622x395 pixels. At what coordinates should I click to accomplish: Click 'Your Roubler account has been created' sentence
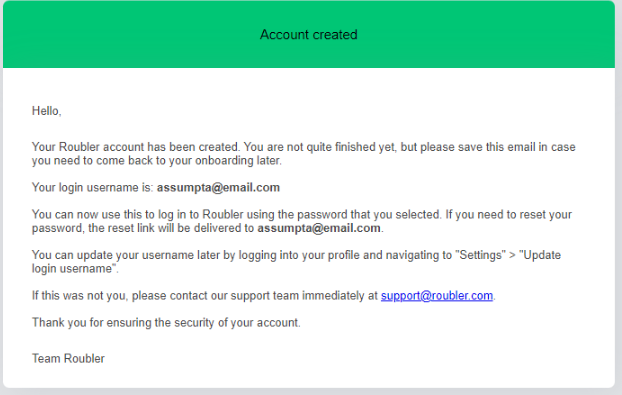[x=136, y=147]
